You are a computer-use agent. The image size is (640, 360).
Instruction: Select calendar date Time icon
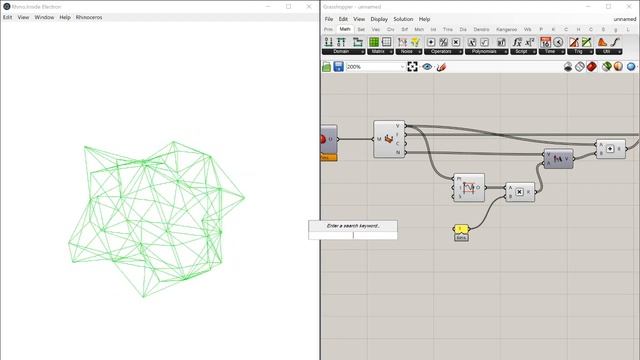(545, 42)
